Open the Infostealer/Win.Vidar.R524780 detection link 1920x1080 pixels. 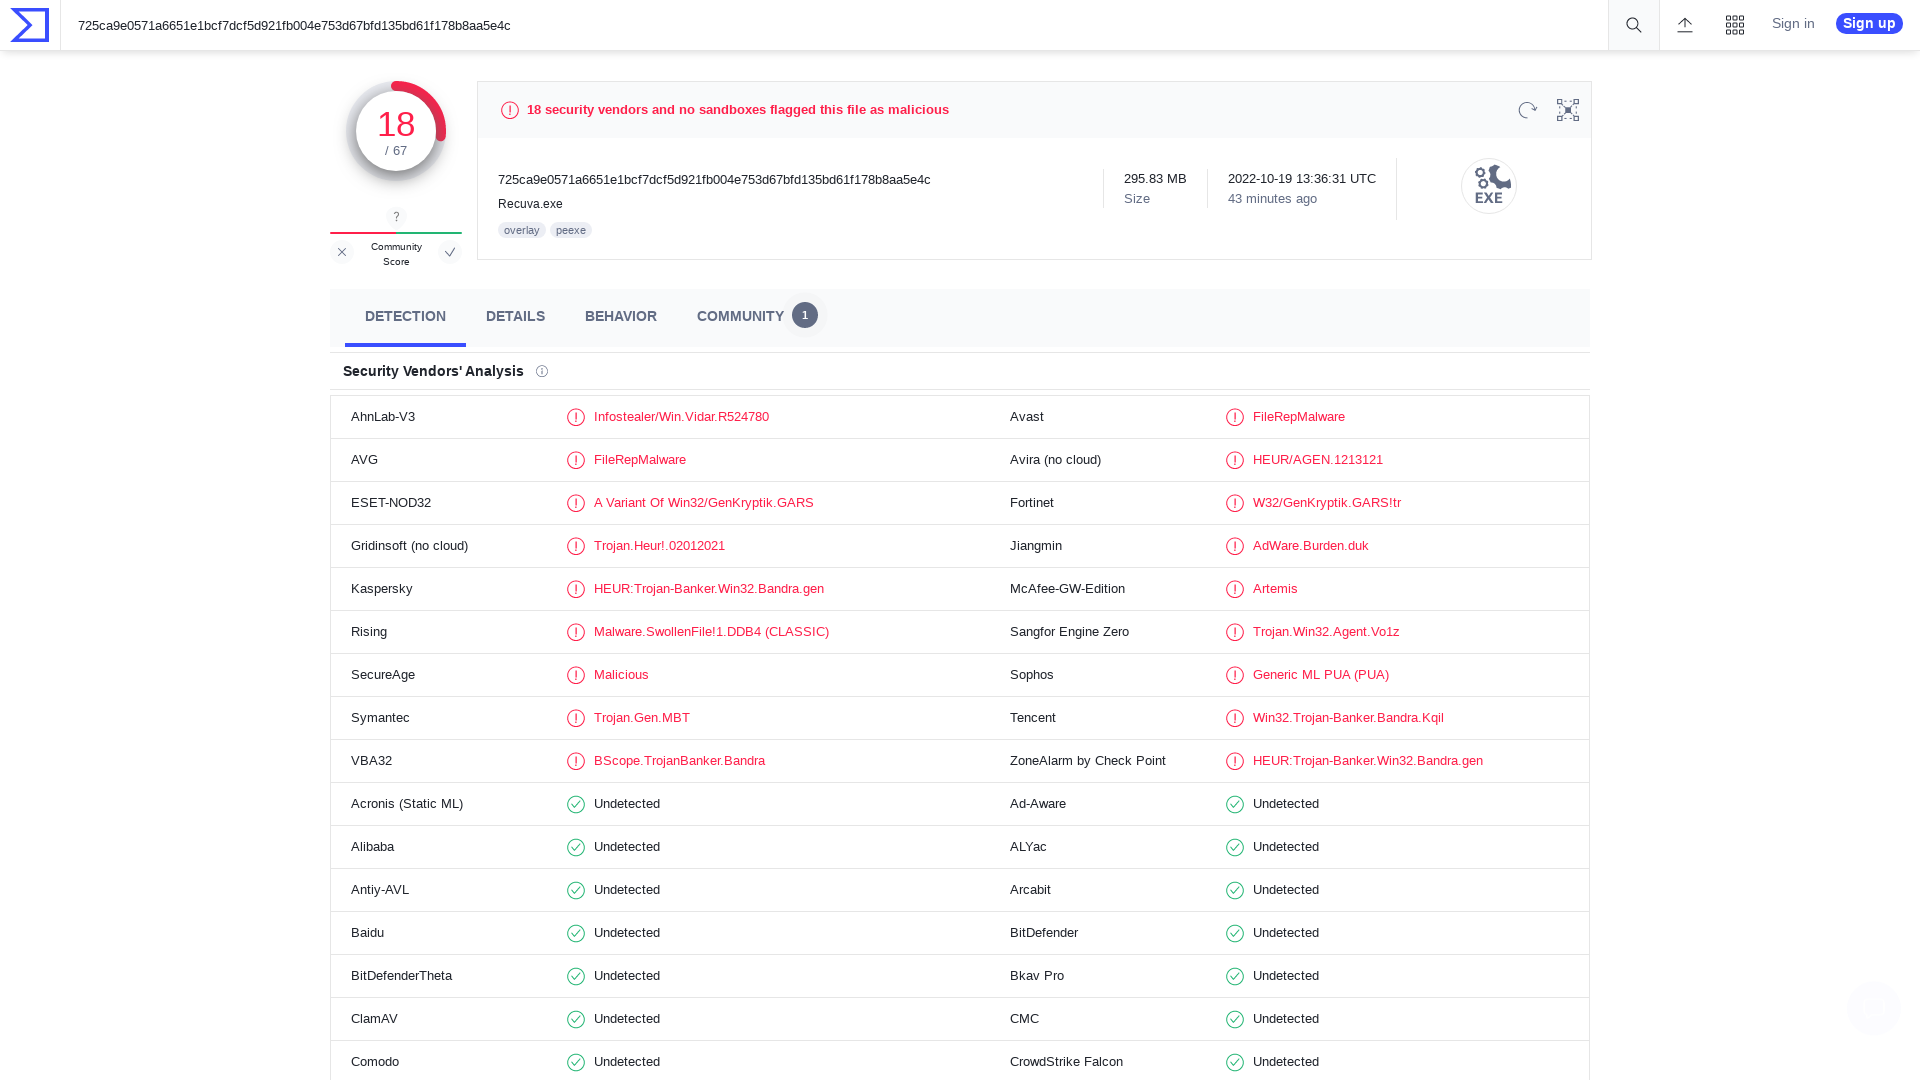(x=681, y=417)
